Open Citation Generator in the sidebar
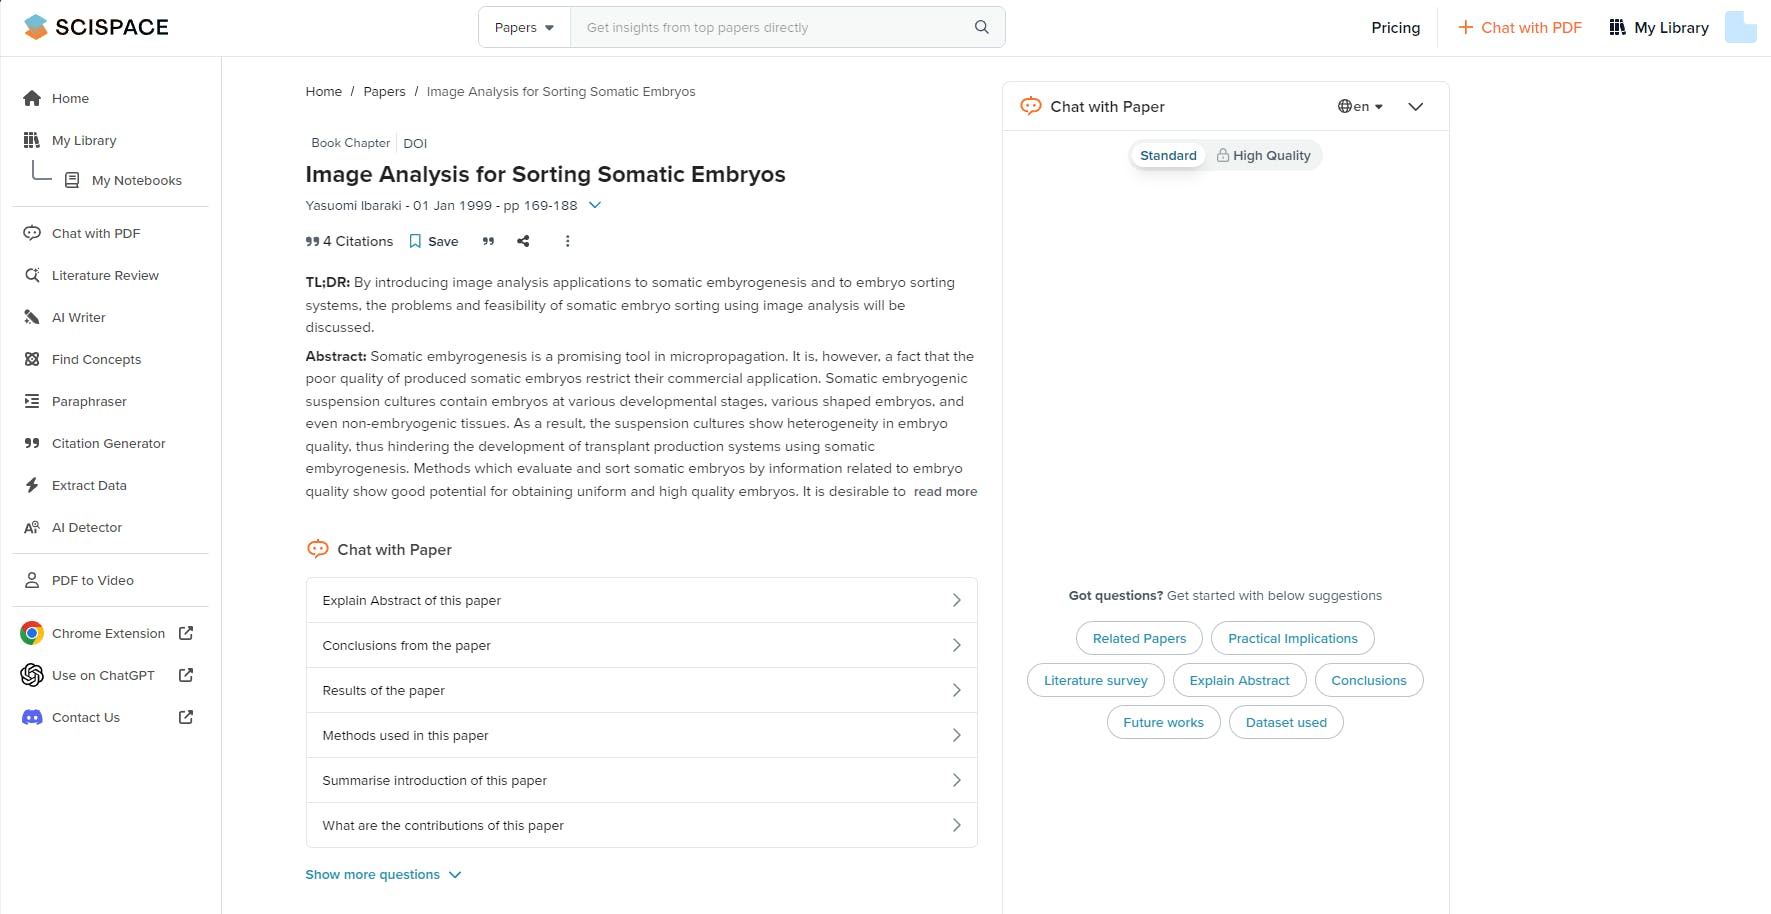The image size is (1771, 914). click(108, 443)
